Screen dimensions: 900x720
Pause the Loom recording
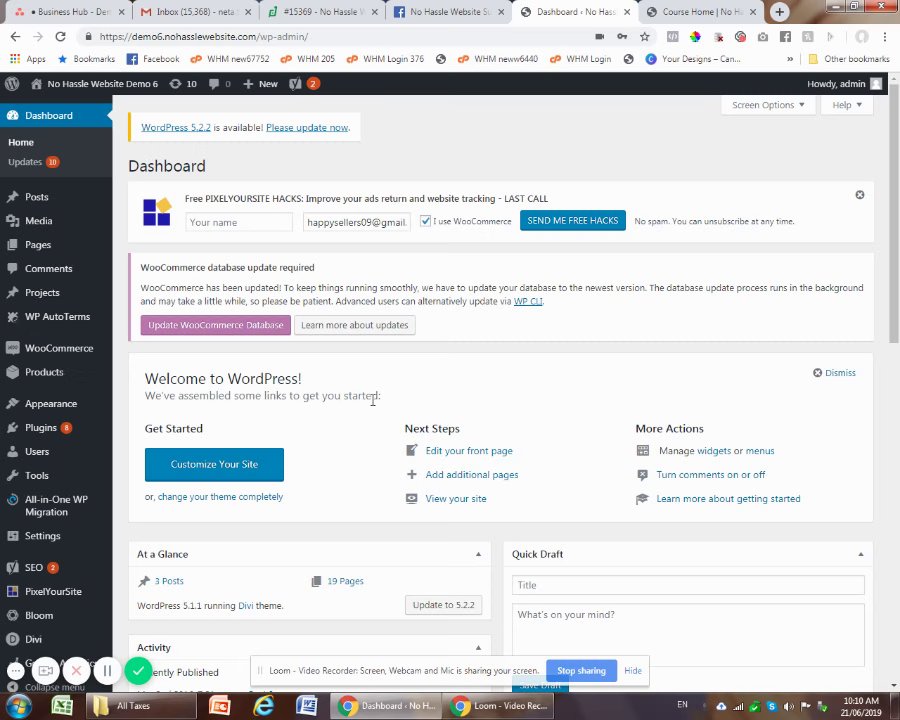coord(107,671)
